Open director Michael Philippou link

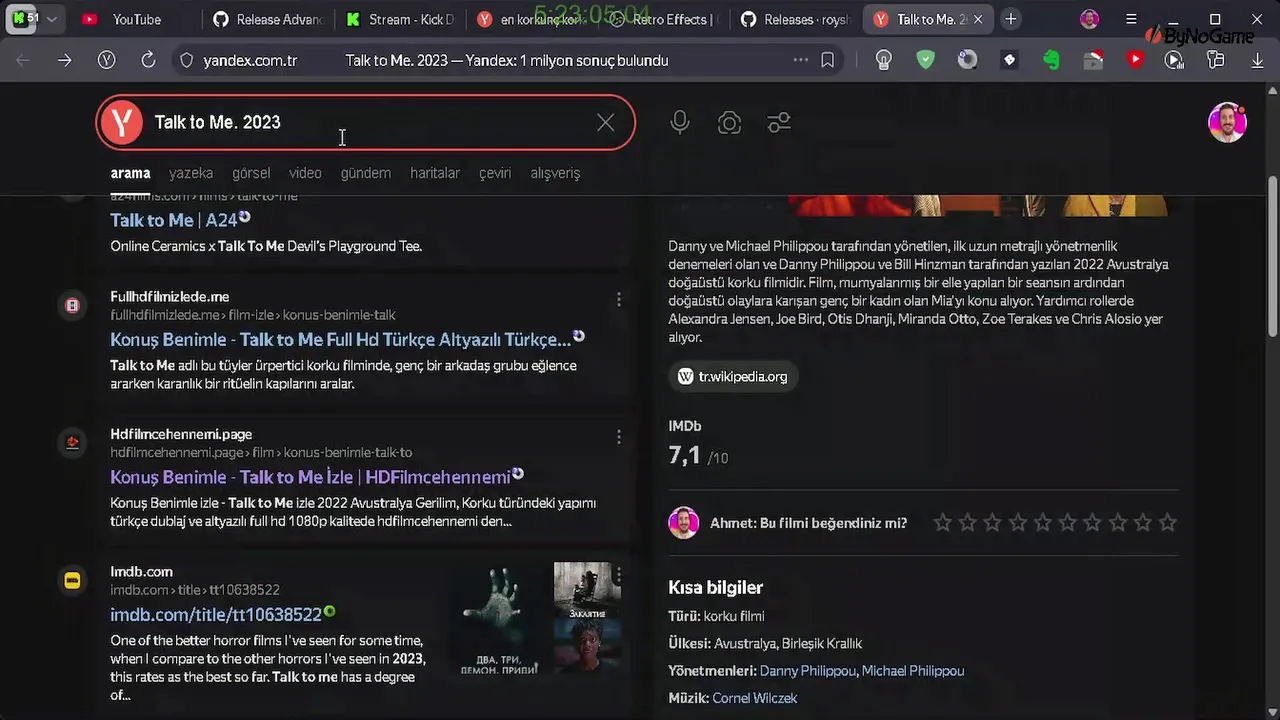pos(913,671)
